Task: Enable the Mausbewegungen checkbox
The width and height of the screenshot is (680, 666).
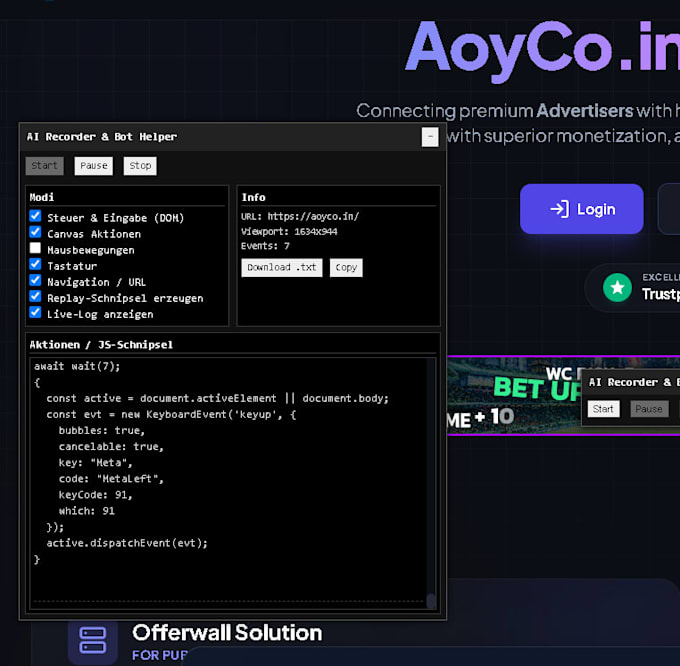Action: click(x=36, y=248)
